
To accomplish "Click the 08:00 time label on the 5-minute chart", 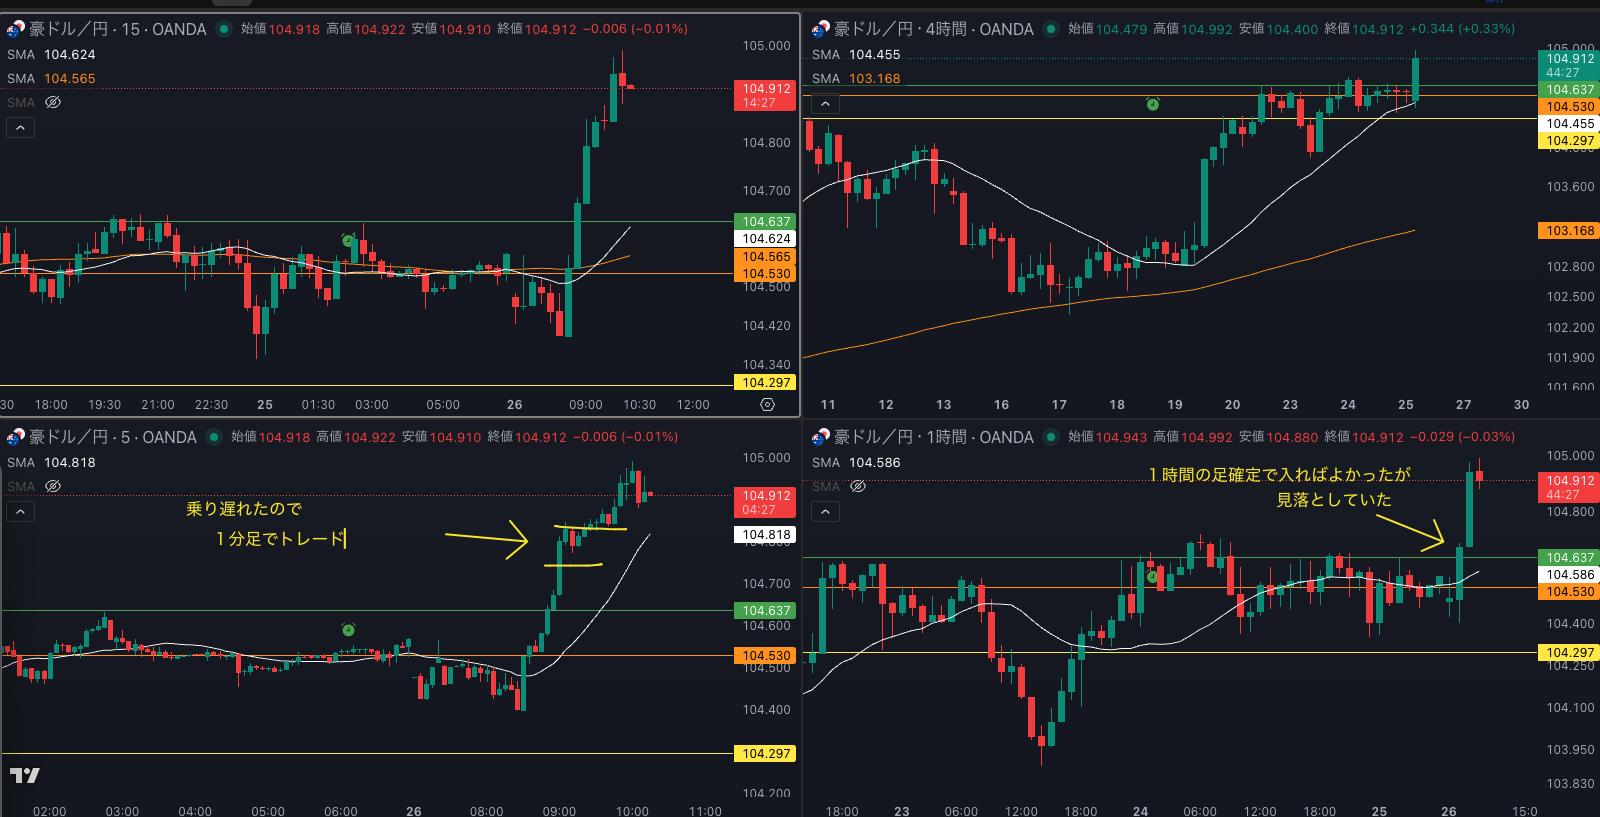I will [487, 811].
